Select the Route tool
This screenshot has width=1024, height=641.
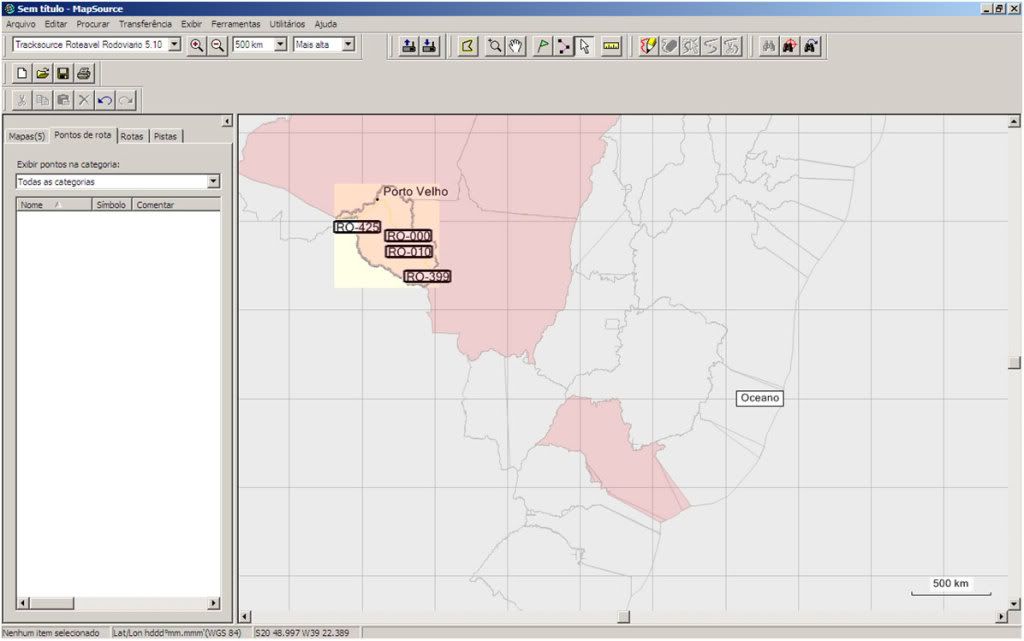click(x=564, y=46)
